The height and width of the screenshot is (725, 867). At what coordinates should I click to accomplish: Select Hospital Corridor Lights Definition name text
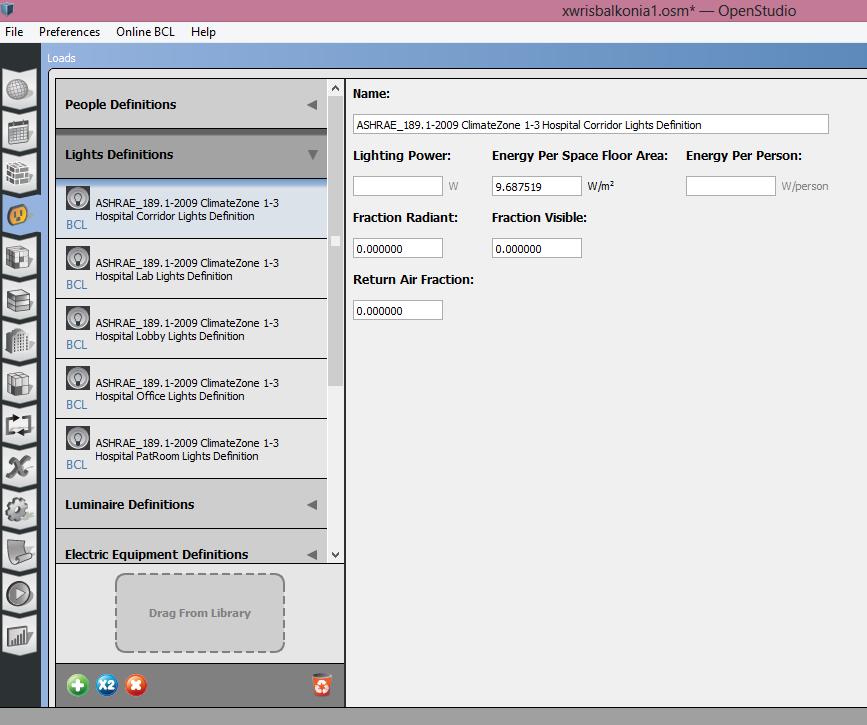point(187,210)
